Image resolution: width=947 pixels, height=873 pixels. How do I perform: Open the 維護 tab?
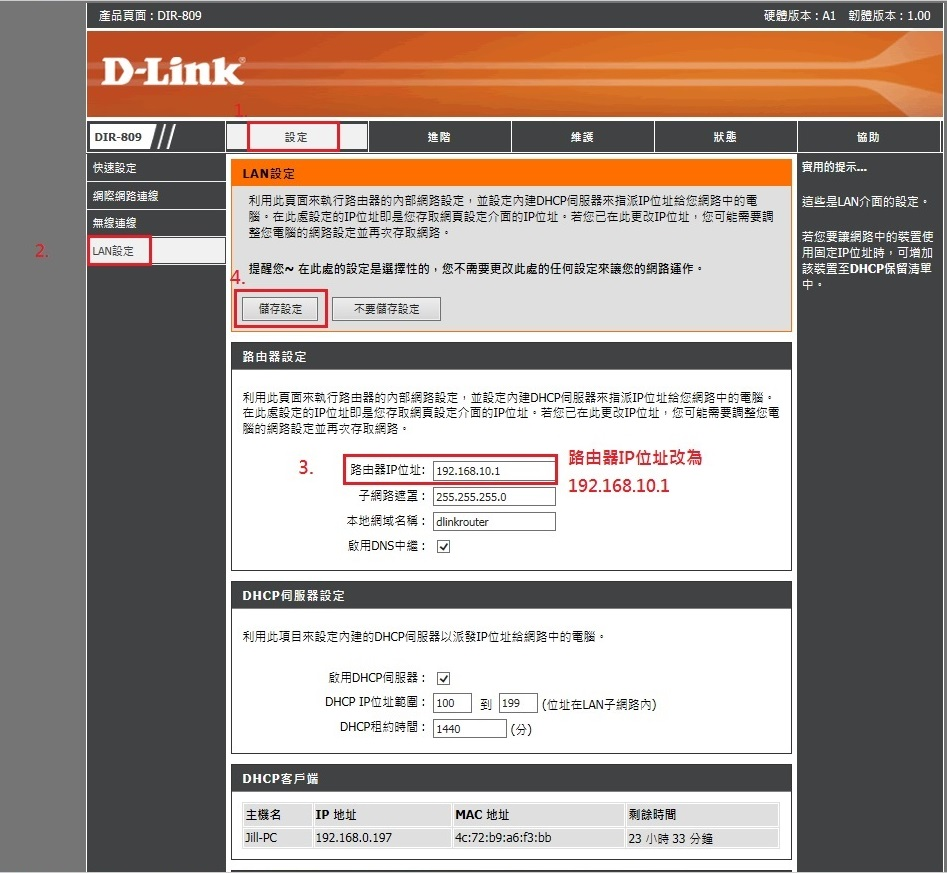click(x=582, y=137)
